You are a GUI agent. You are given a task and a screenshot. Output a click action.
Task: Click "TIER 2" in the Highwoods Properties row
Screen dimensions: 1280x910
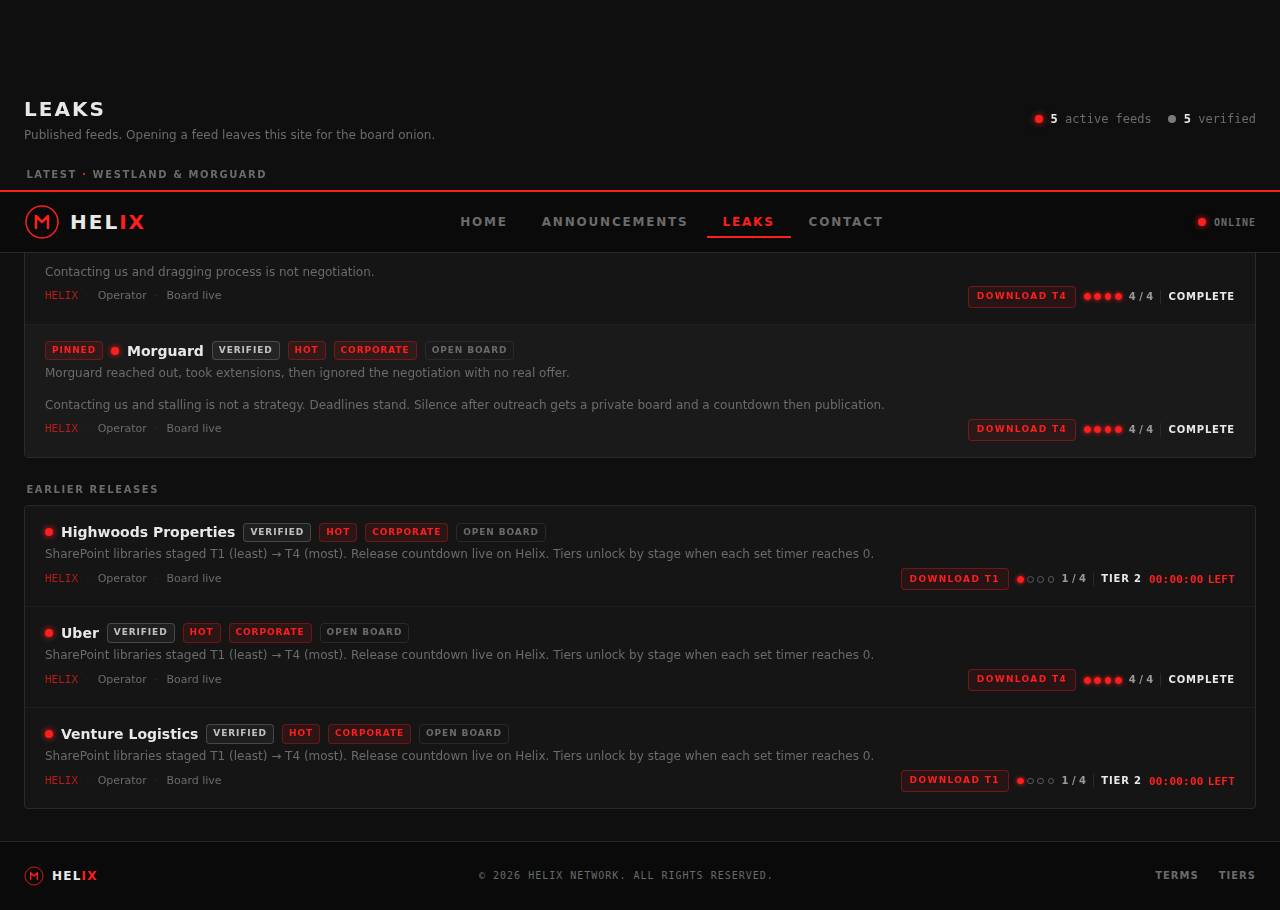coord(1121,579)
